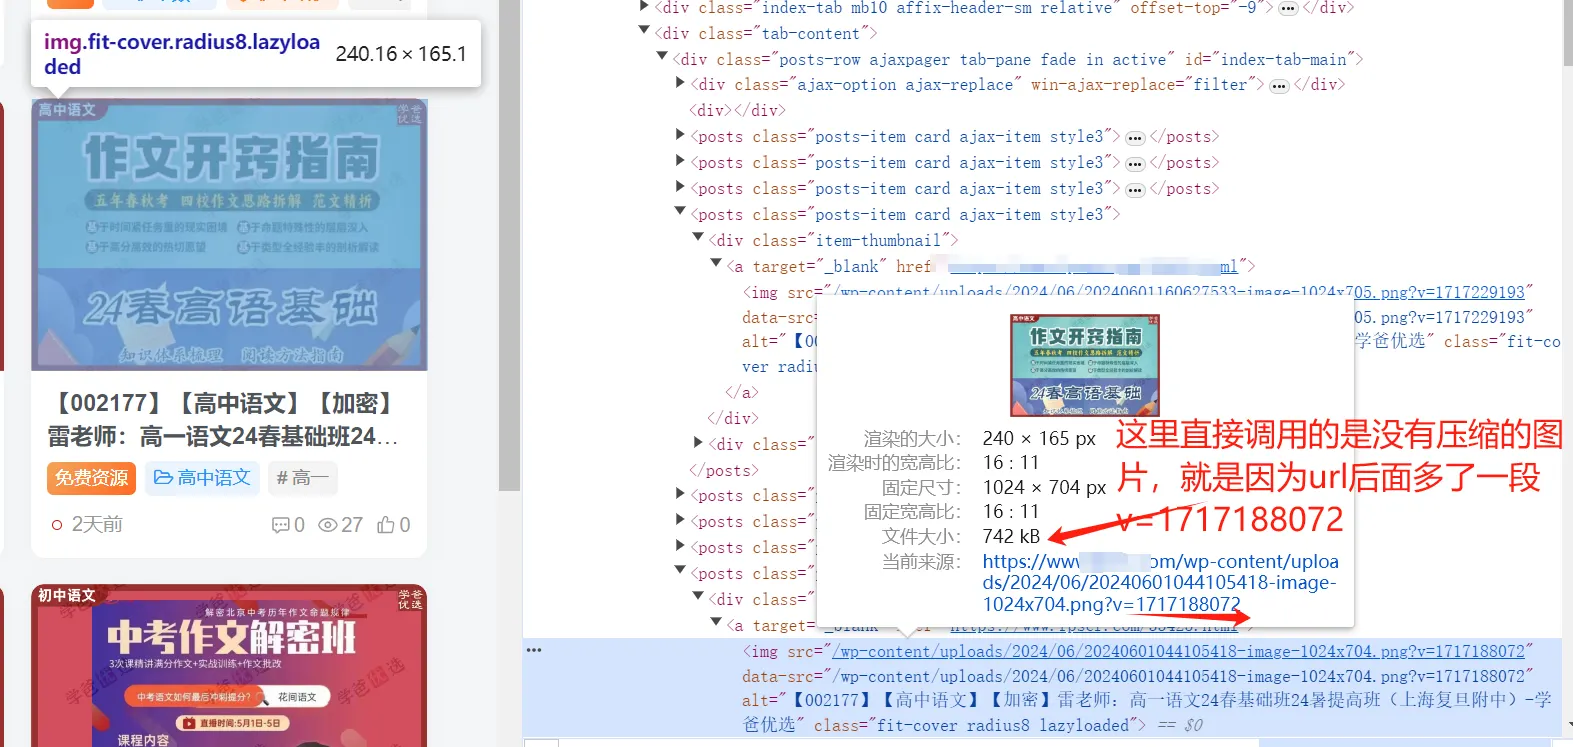Expand the second posts-item card node
The image size is (1573, 747).
(680, 162)
